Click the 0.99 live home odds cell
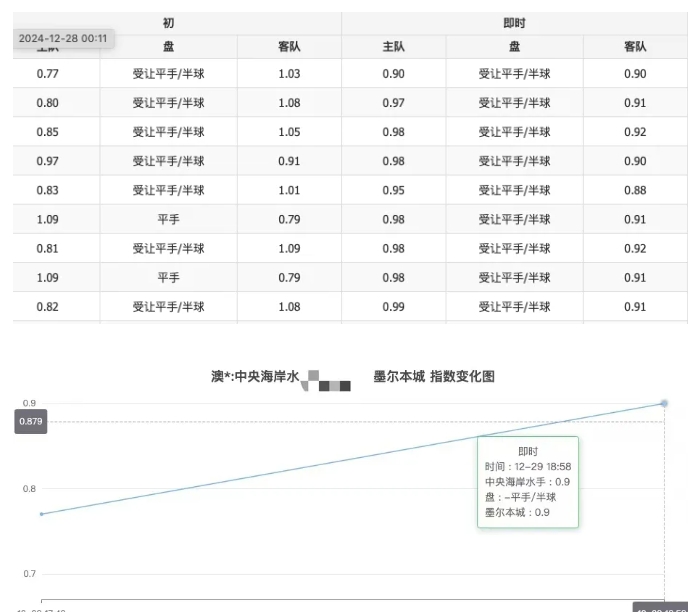 (393, 307)
